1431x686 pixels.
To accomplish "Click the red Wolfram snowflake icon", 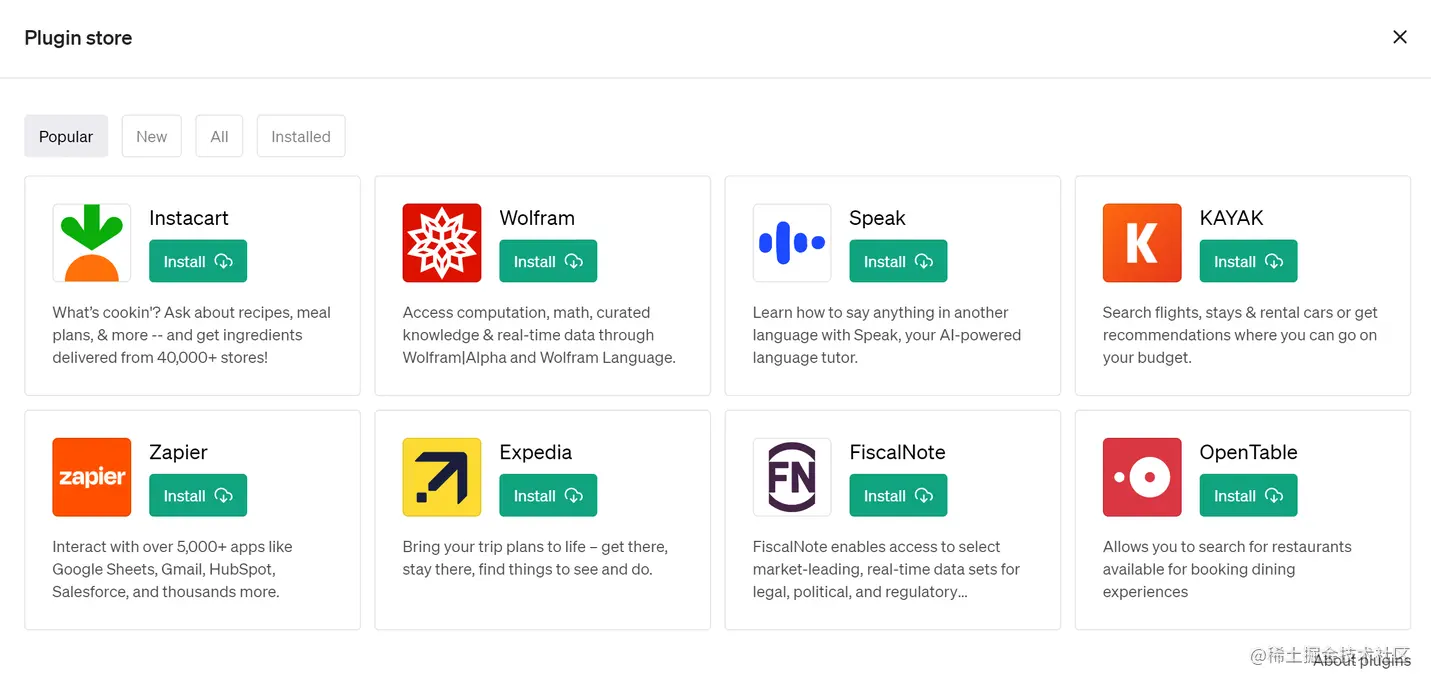I will click(442, 243).
